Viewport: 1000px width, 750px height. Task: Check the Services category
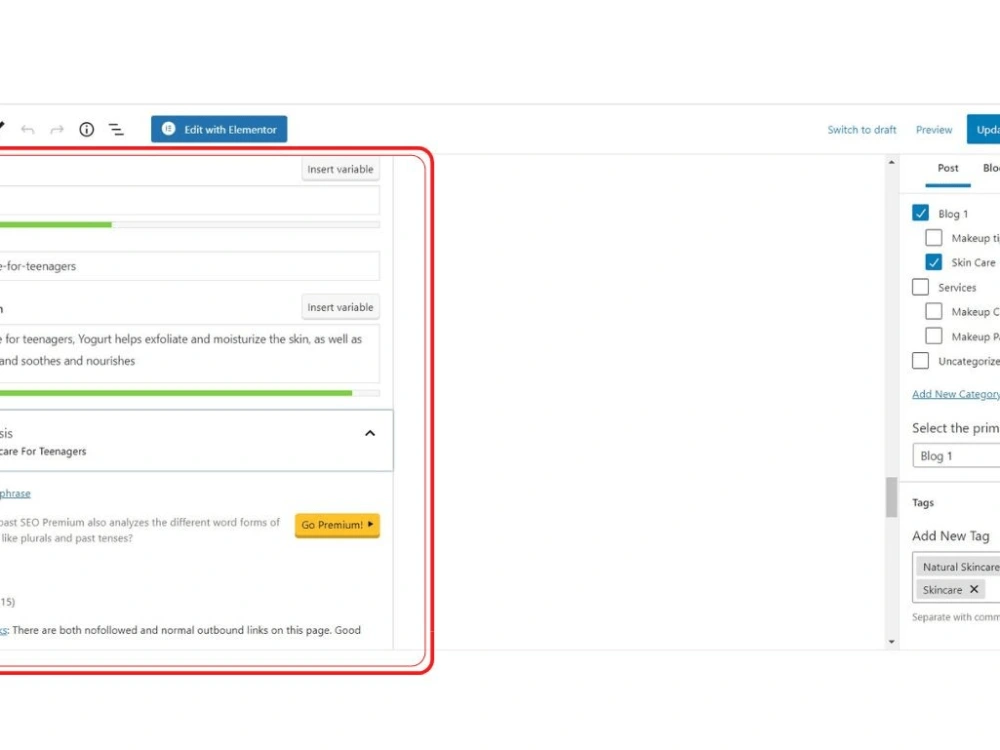[x=920, y=287]
